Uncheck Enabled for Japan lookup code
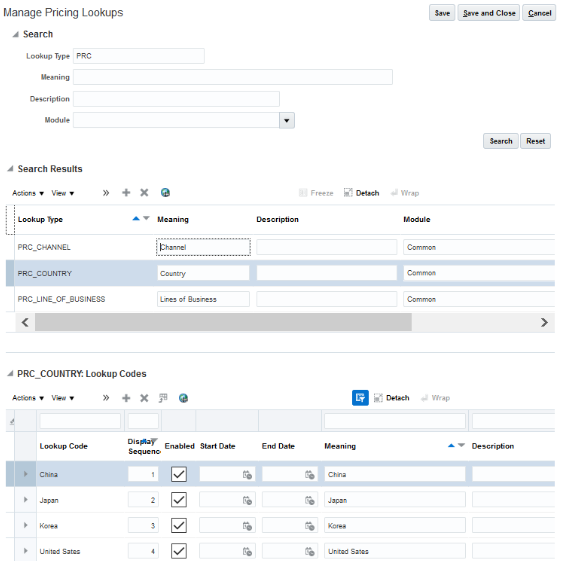The image size is (562, 562). point(179,500)
